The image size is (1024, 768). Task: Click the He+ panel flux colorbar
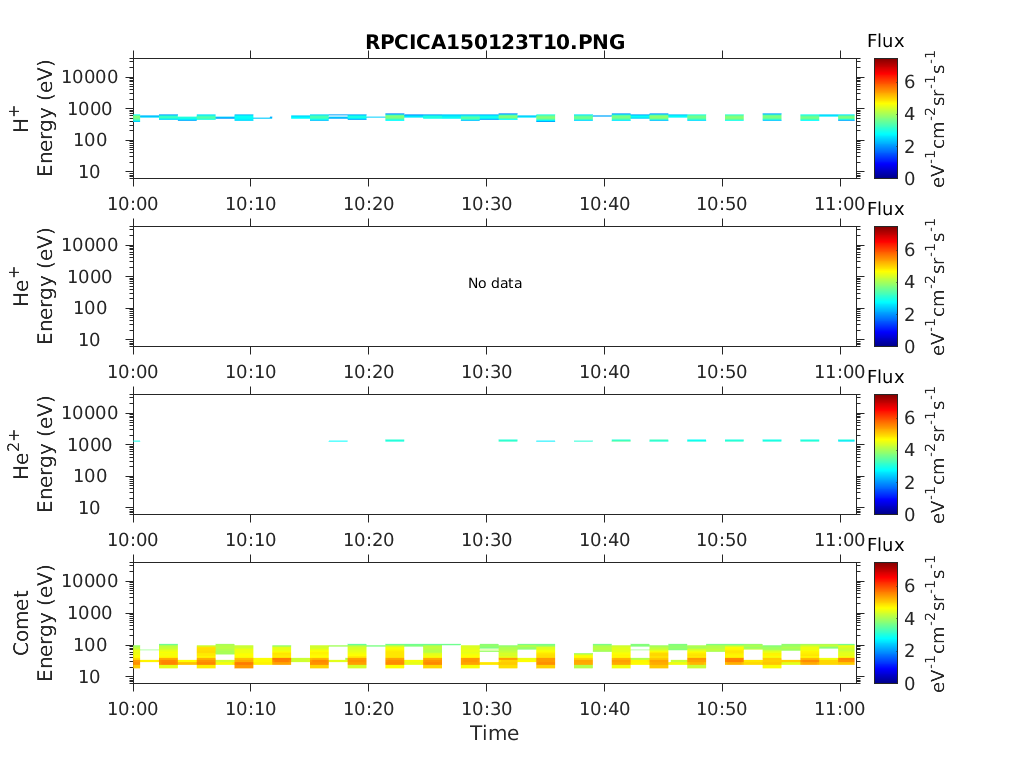coord(886,286)
